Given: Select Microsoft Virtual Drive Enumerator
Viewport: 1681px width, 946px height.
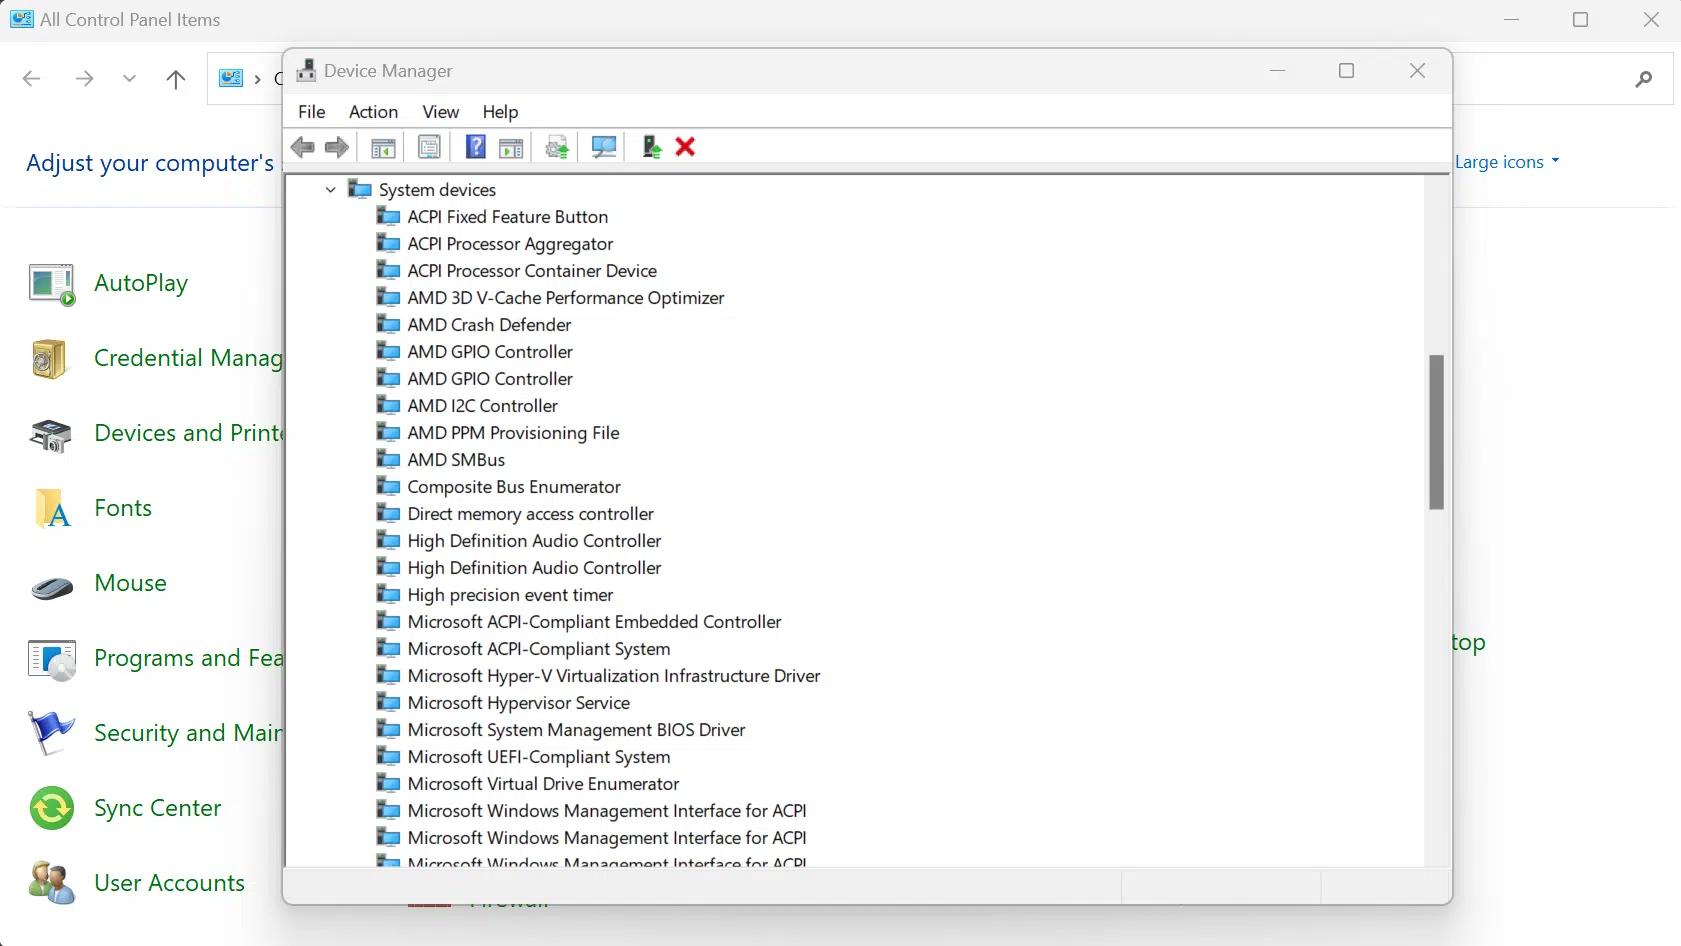Looking at the screenshot, I should click(x=543, y=783).
